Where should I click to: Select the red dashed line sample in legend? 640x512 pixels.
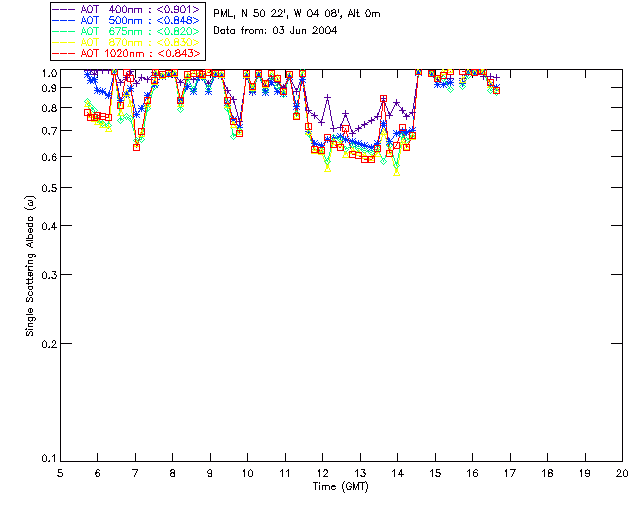point(64,53)
